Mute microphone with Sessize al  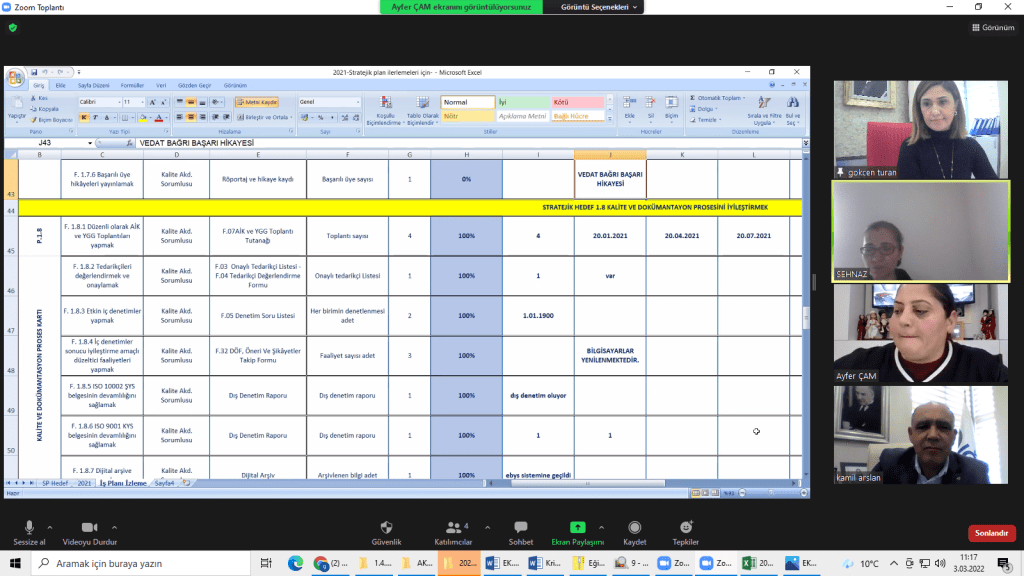click(x=29, y=531)
